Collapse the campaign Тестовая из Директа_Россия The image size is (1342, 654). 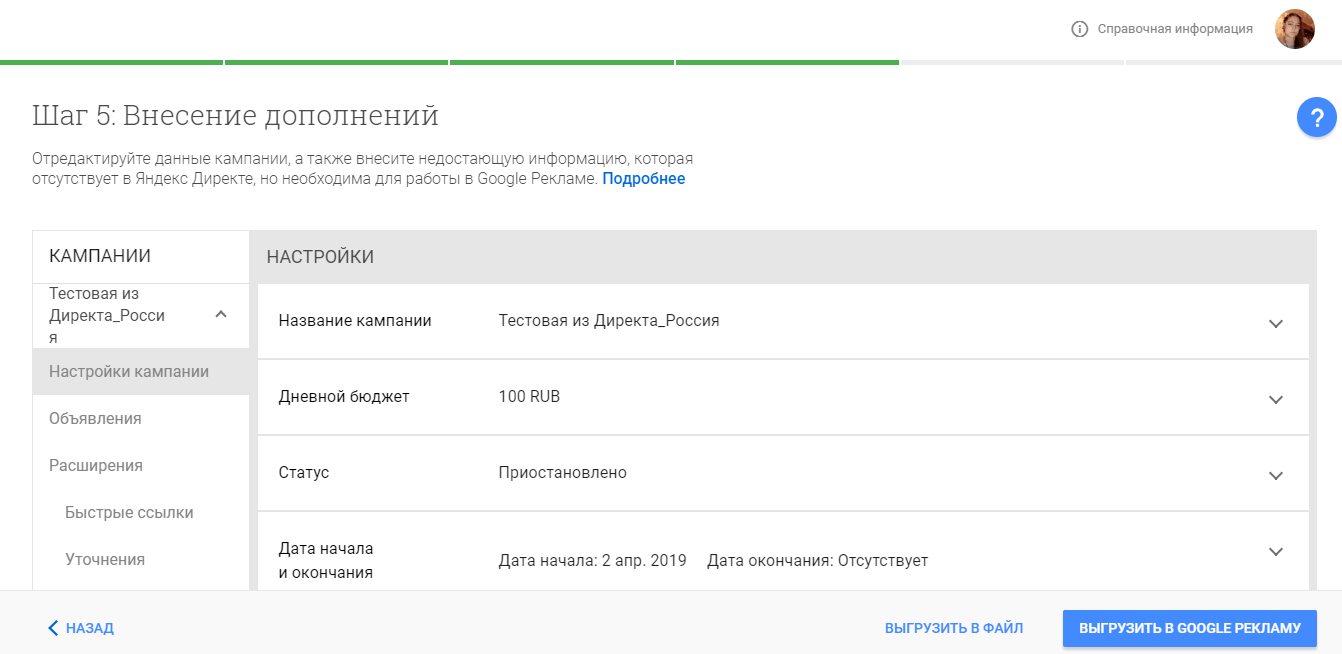tap(221, 315)
